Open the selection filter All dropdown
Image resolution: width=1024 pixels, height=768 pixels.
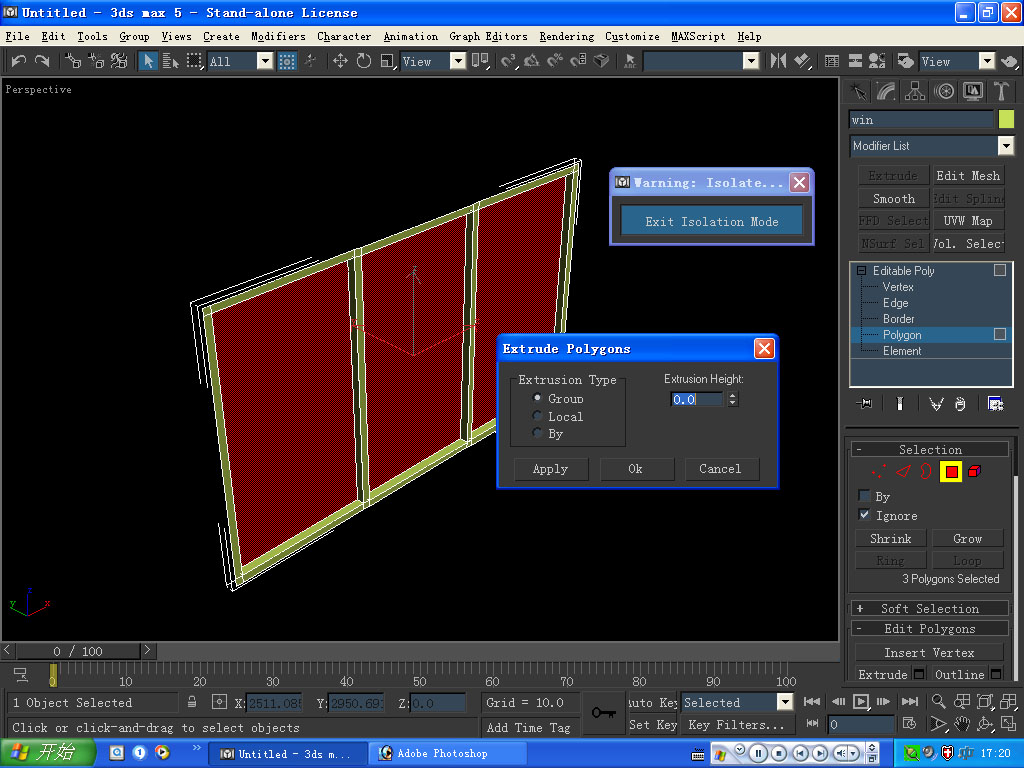pos(265,61)
